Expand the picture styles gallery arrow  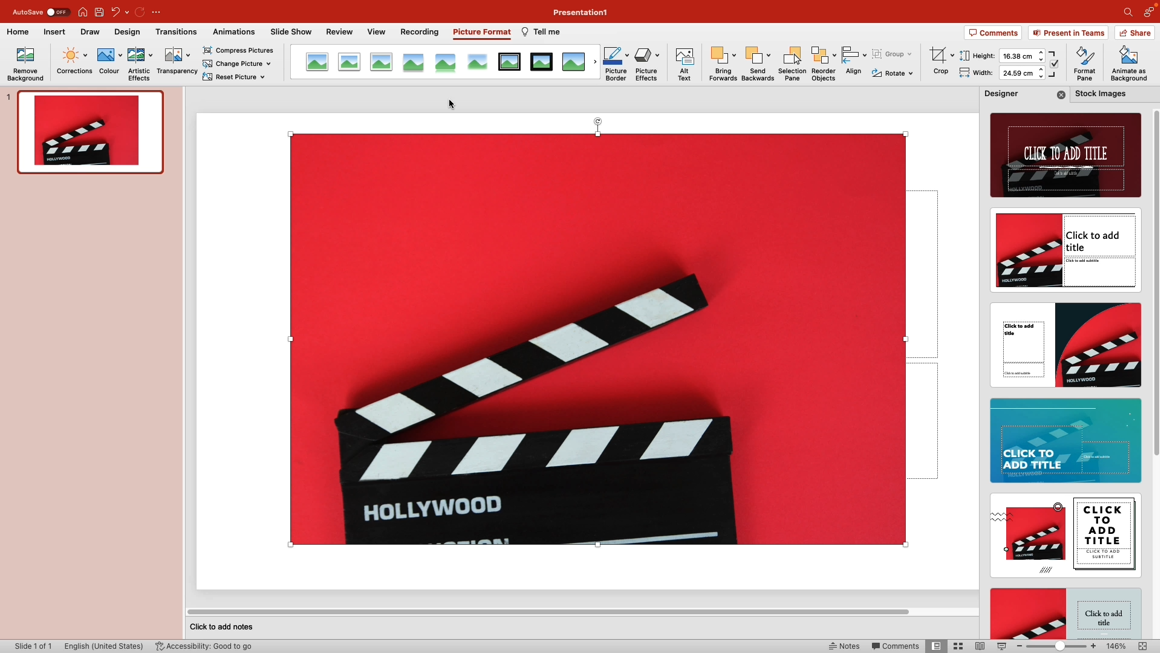coord(595,62)
